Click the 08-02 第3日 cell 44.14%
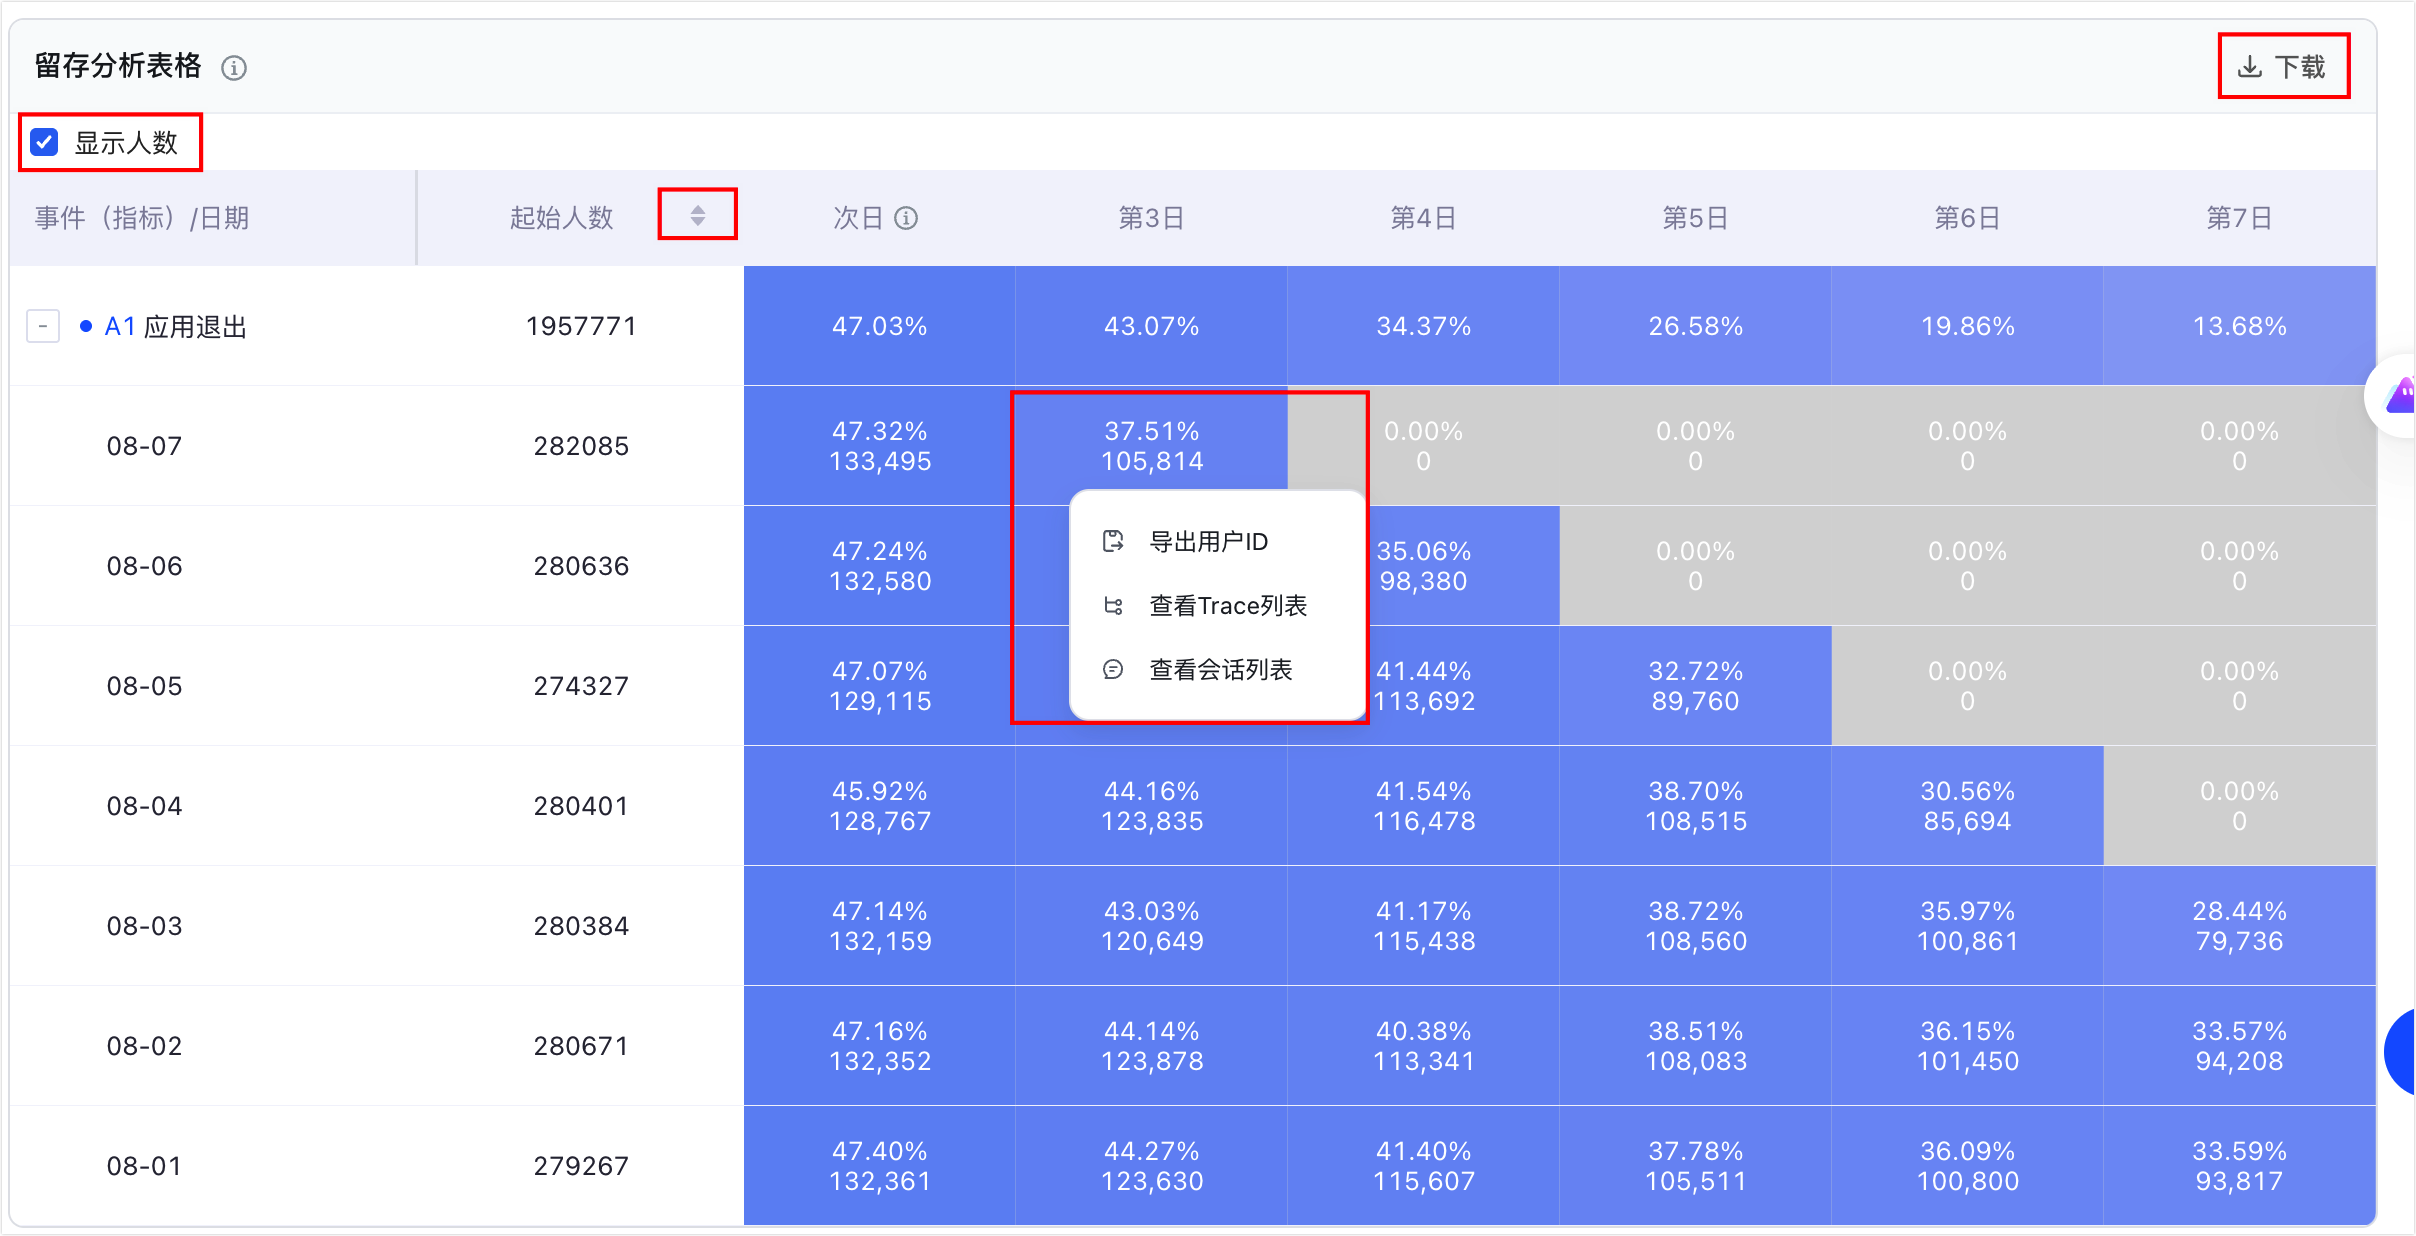 tap(1151, 1046)
